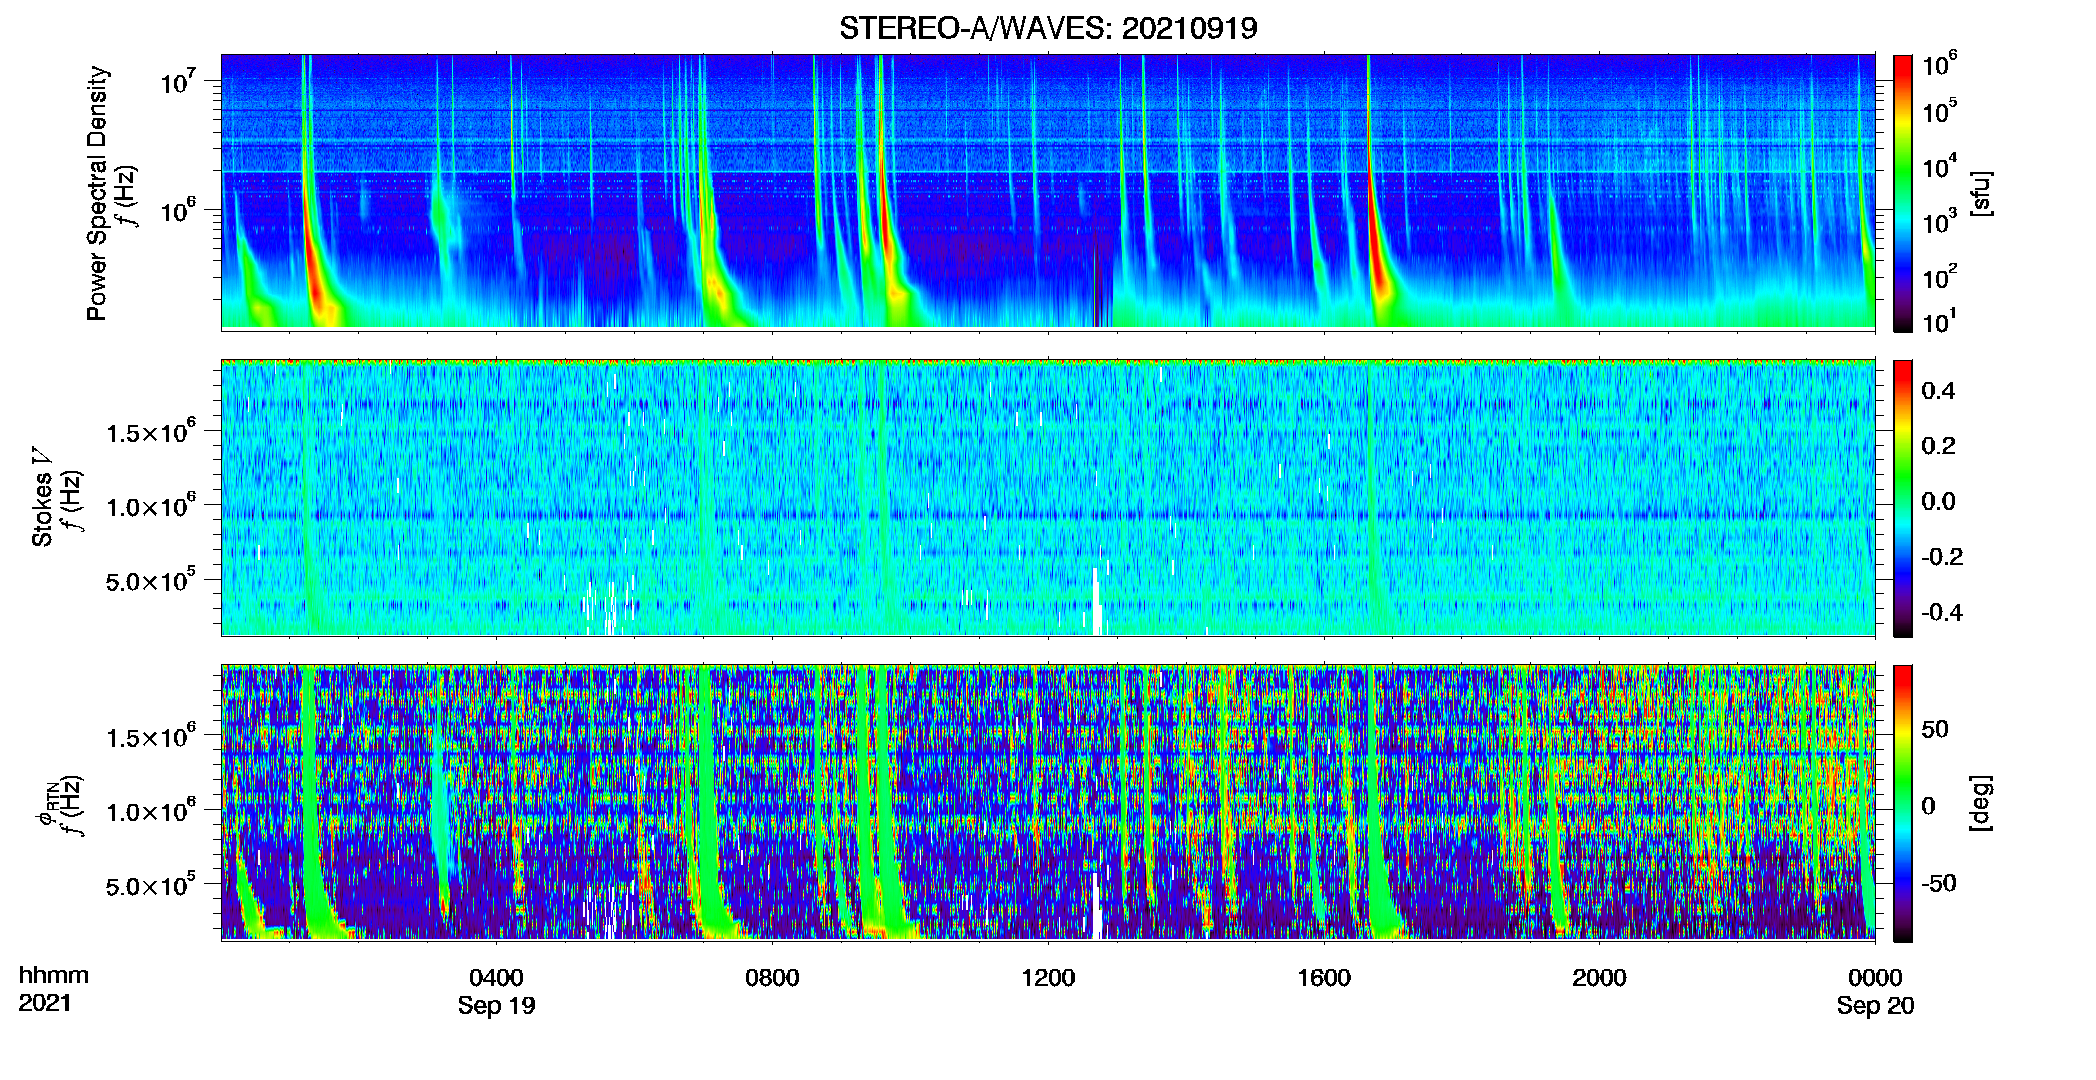This screenshot has height=1080, width=2096.
Task: Click the Power Spectral Density axis label
Action: 97,193
